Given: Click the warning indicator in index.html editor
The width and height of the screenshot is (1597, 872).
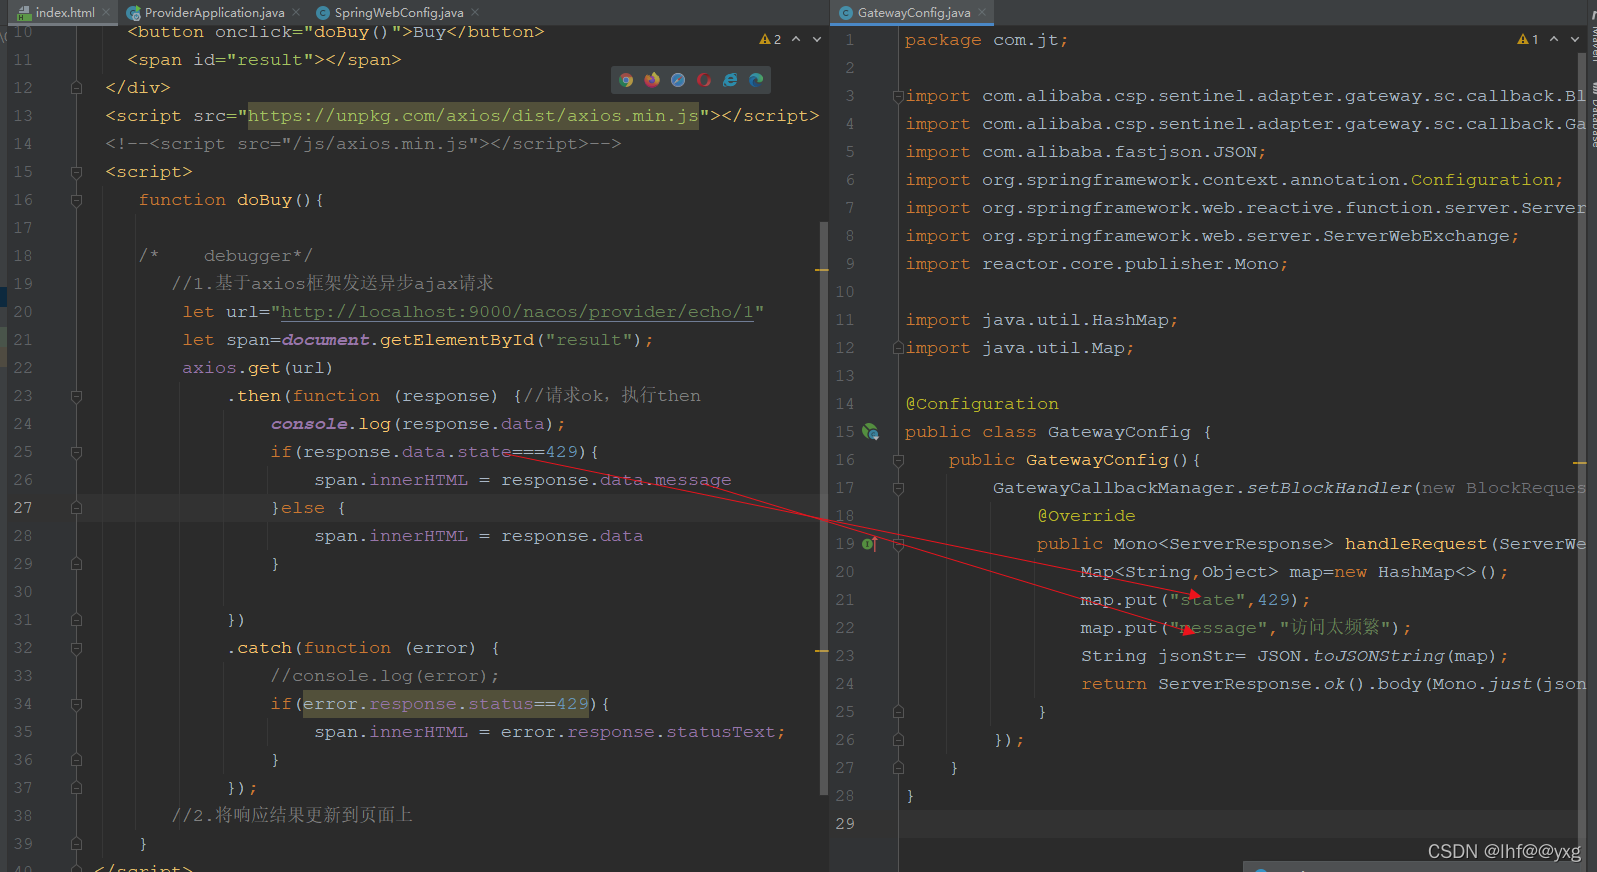Looking at the screenshot, I should 770,39.
